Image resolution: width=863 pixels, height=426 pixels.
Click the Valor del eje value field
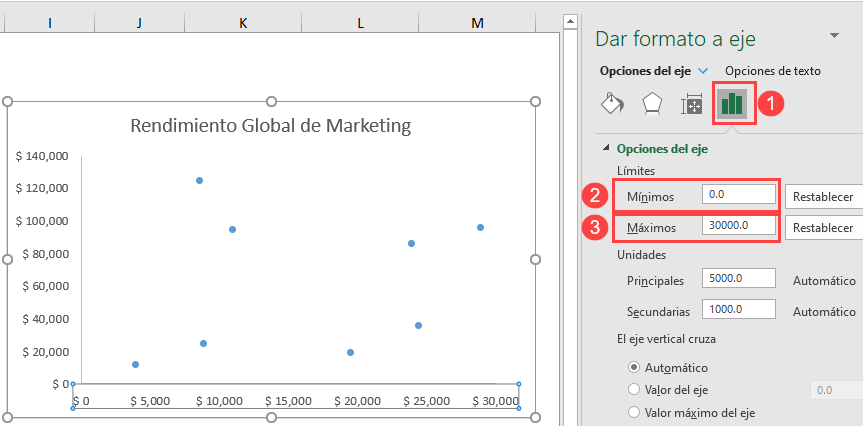837,390
